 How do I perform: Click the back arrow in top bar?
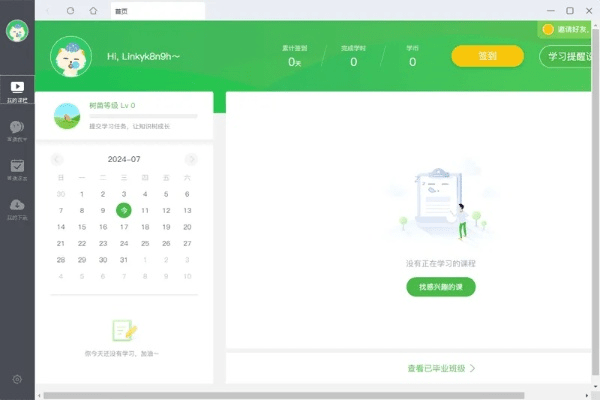pyautogui.click(x=49, y=10)
